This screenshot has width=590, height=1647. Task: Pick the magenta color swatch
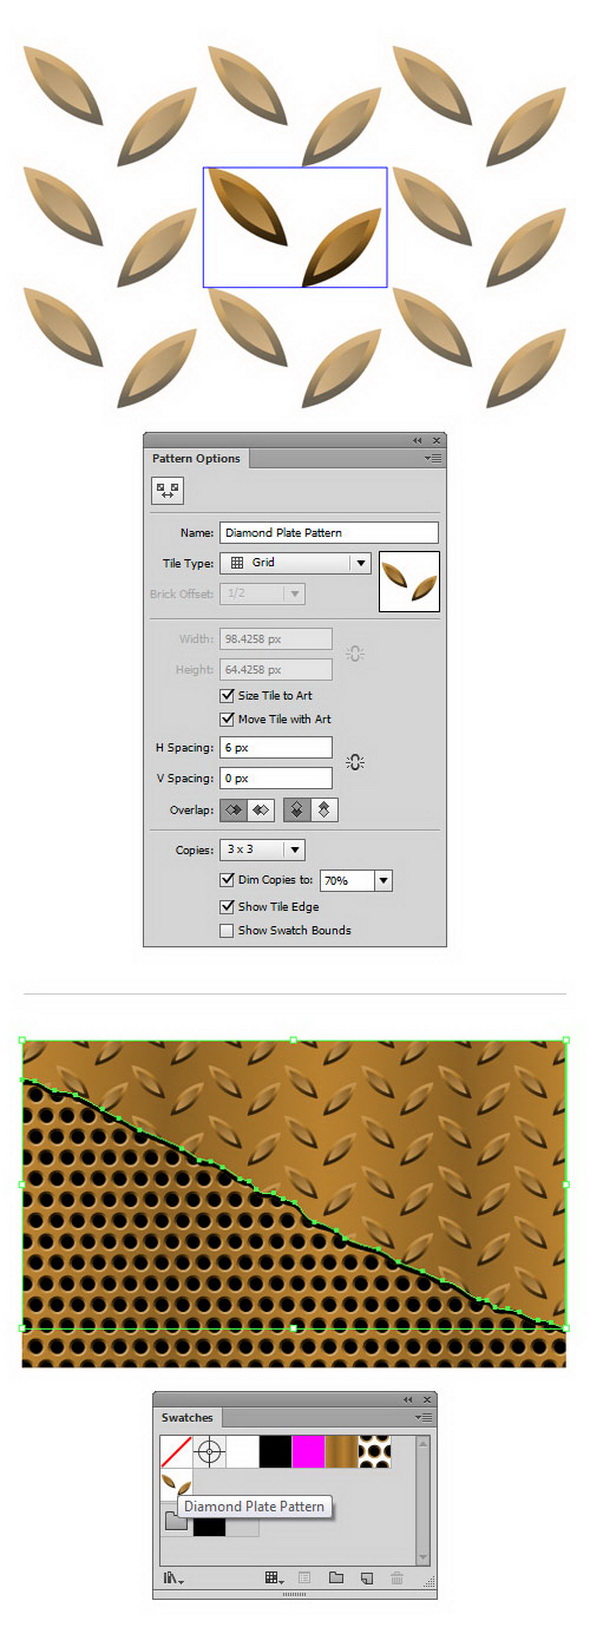pos(308,1452)
